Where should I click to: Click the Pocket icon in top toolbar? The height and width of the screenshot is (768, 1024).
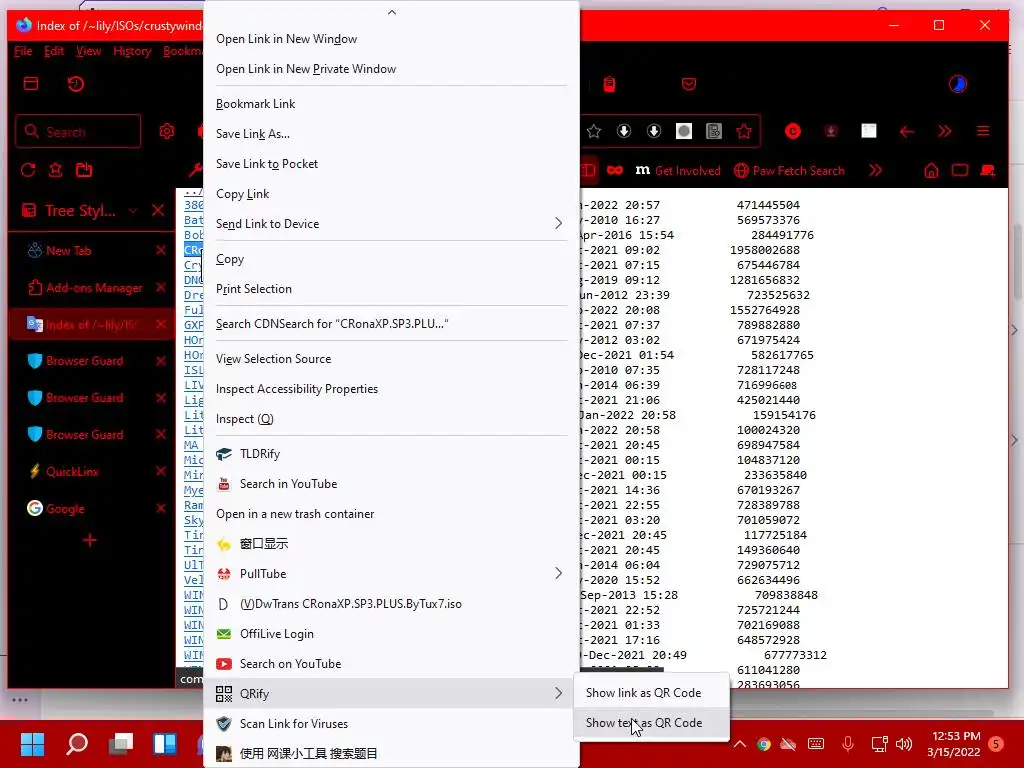pos(688,84)
